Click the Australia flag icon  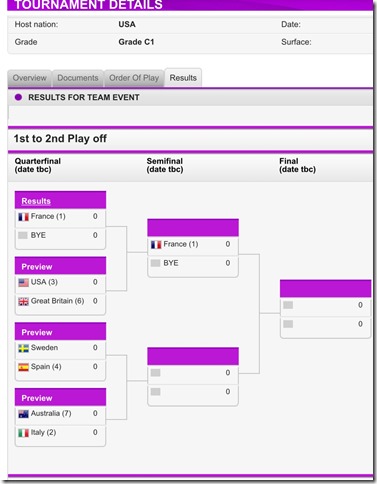tap(23, 414)
